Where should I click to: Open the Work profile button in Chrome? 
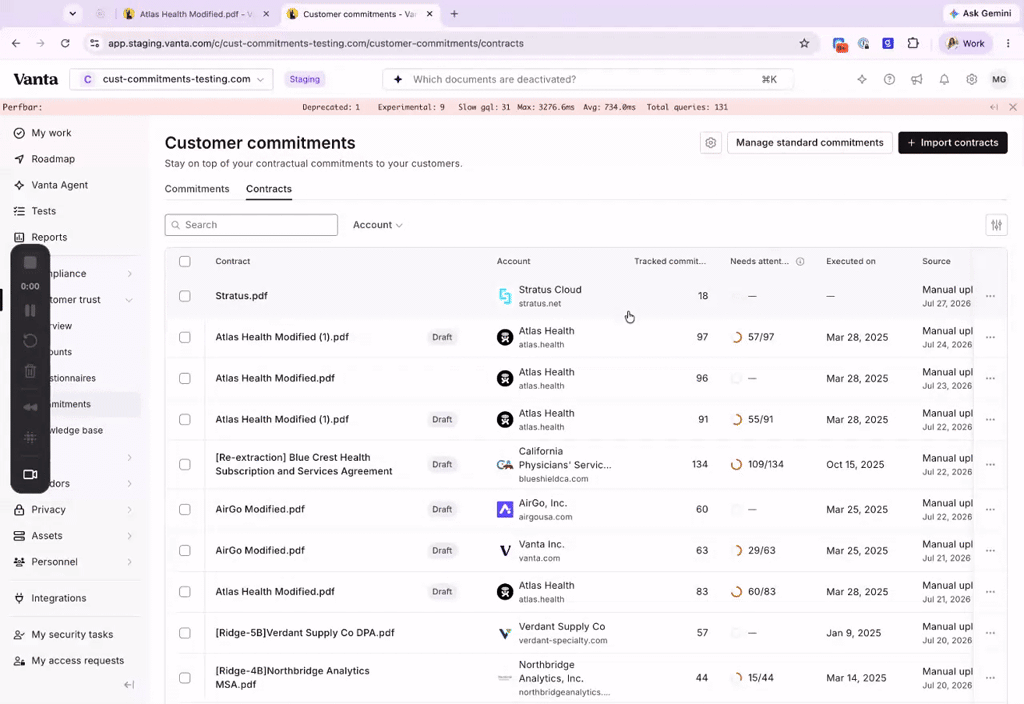(965, 43)
